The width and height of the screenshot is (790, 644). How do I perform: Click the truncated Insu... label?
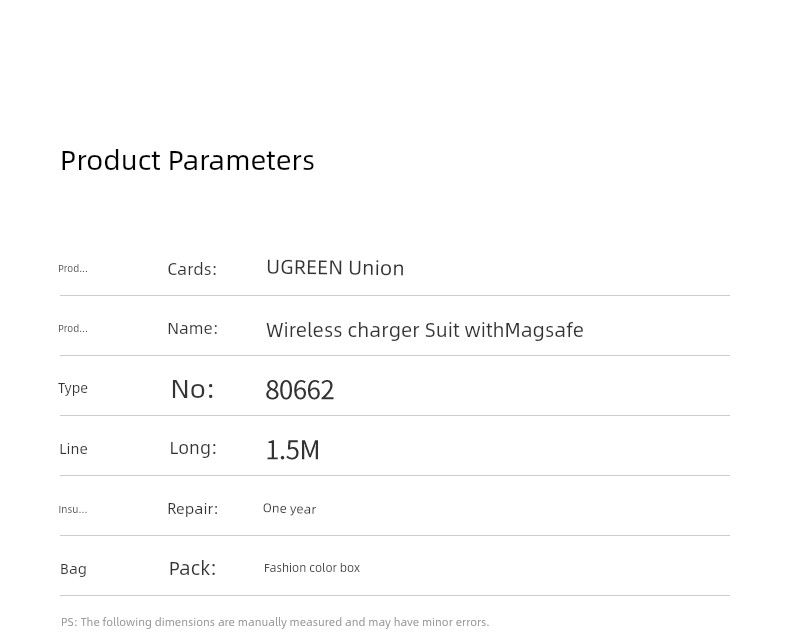coord(73,509)
